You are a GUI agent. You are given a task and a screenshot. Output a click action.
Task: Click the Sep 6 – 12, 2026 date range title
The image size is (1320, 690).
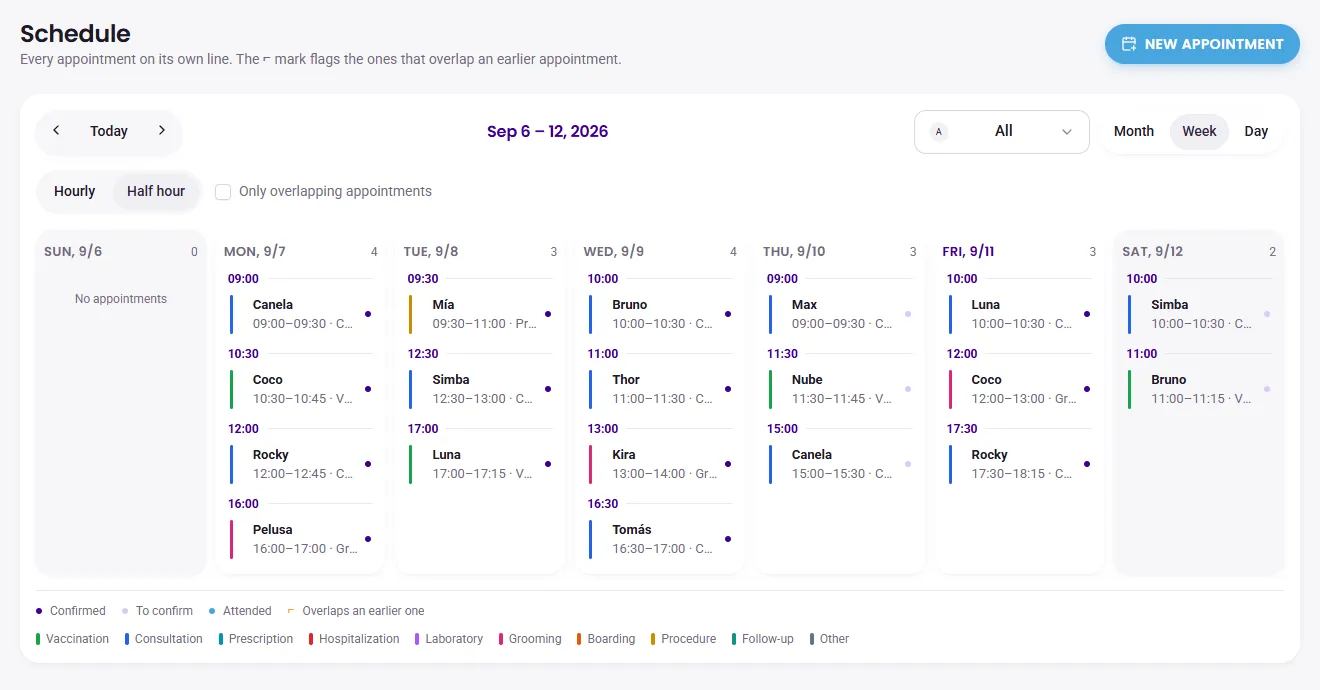(x=547, y=131)
